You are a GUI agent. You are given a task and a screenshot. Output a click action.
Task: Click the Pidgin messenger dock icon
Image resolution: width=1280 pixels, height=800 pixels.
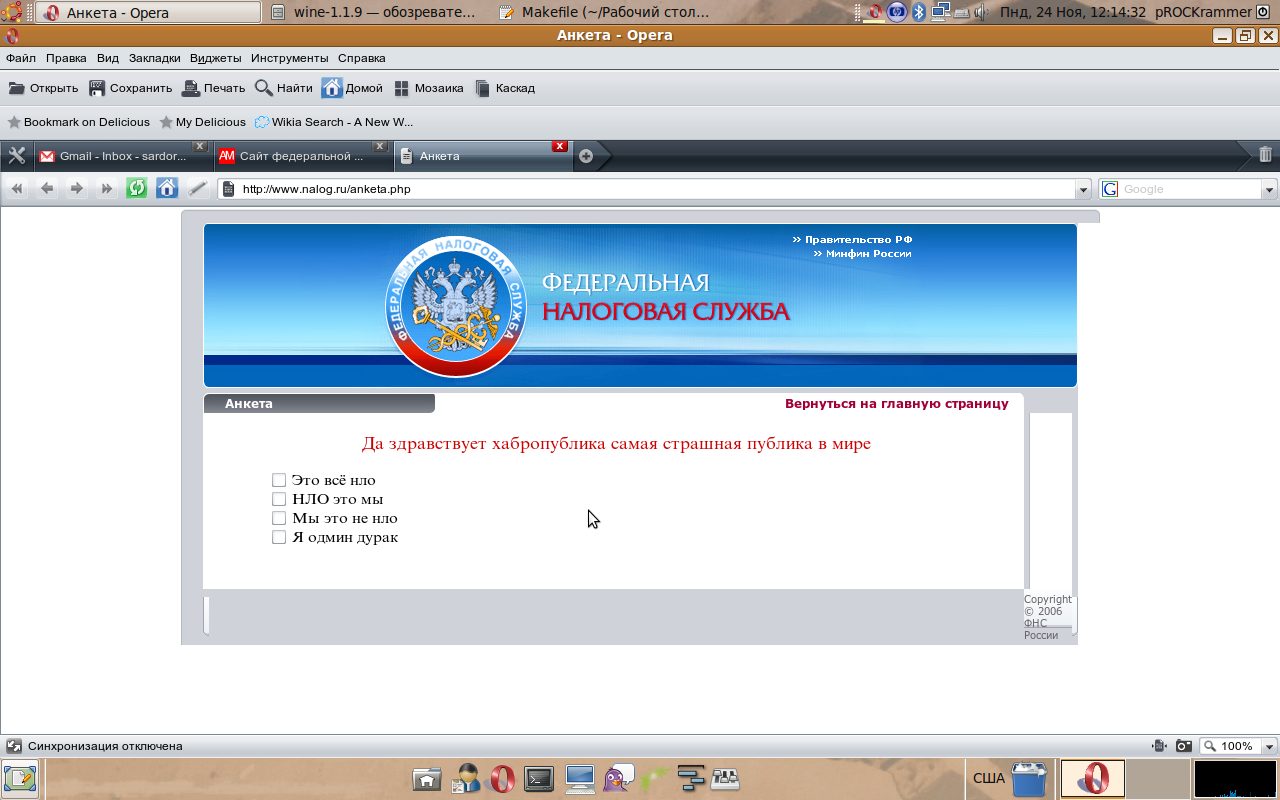(618, 778)
